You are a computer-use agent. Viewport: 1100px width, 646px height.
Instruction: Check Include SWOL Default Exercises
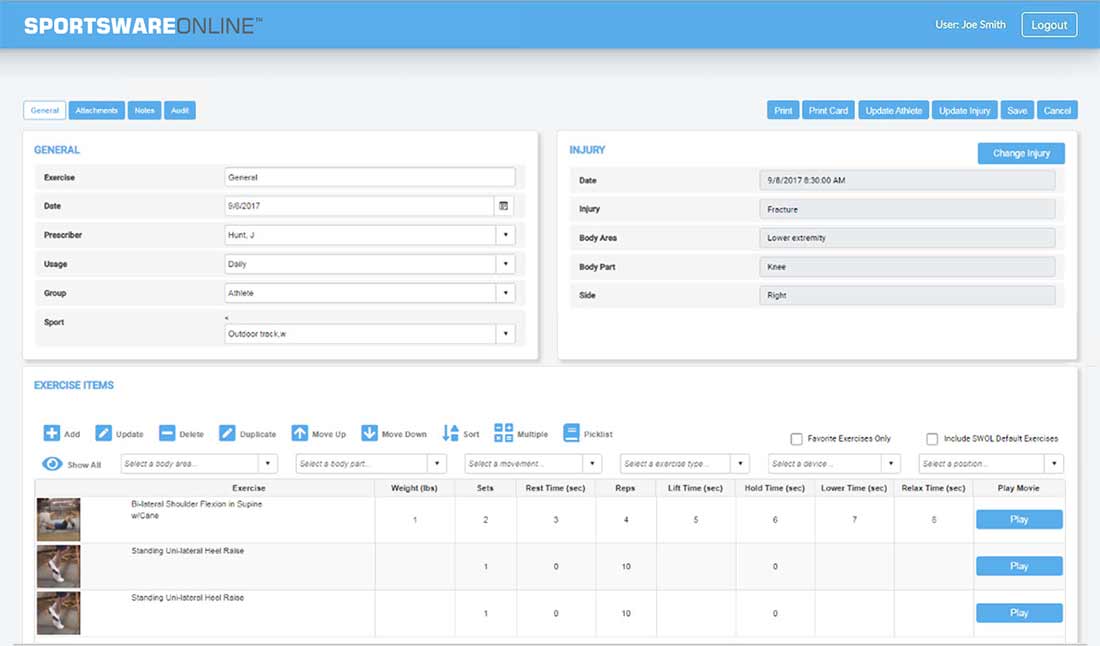[932, 439]
